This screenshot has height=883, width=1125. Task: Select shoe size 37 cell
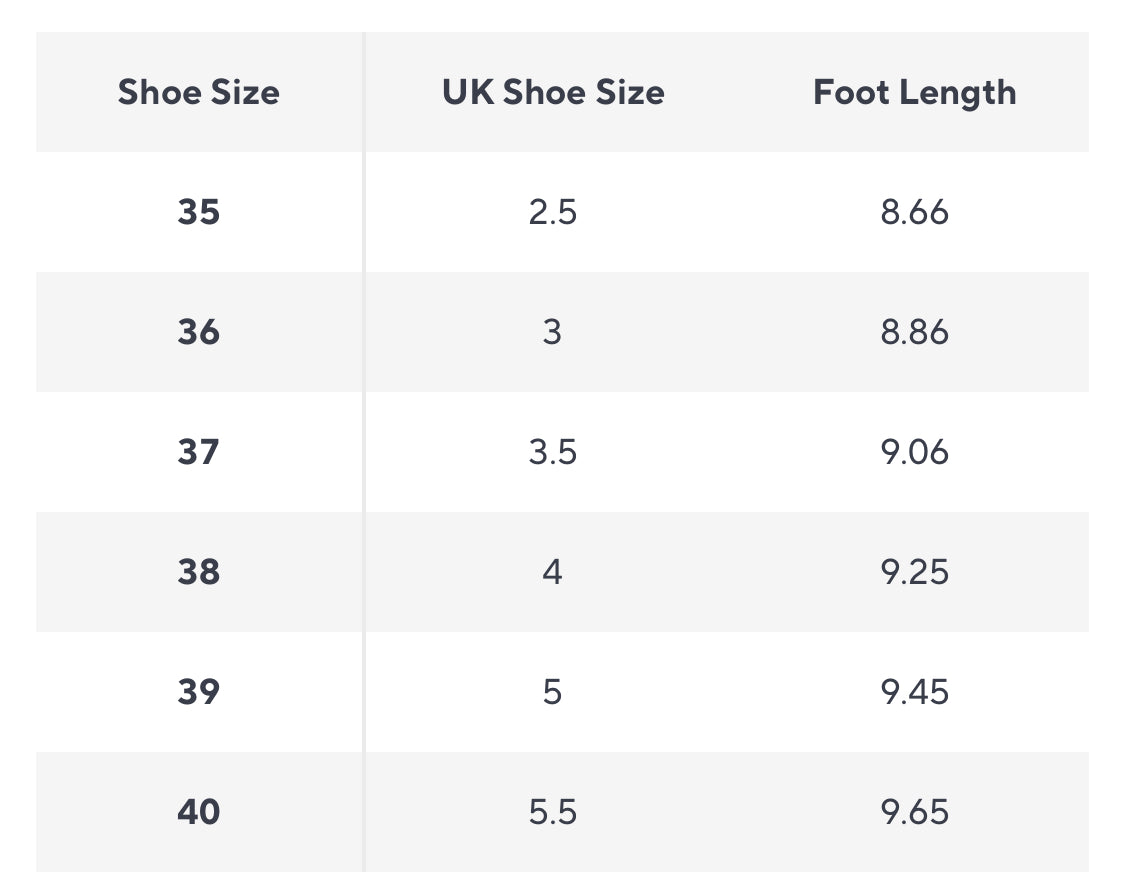(198, 452)
